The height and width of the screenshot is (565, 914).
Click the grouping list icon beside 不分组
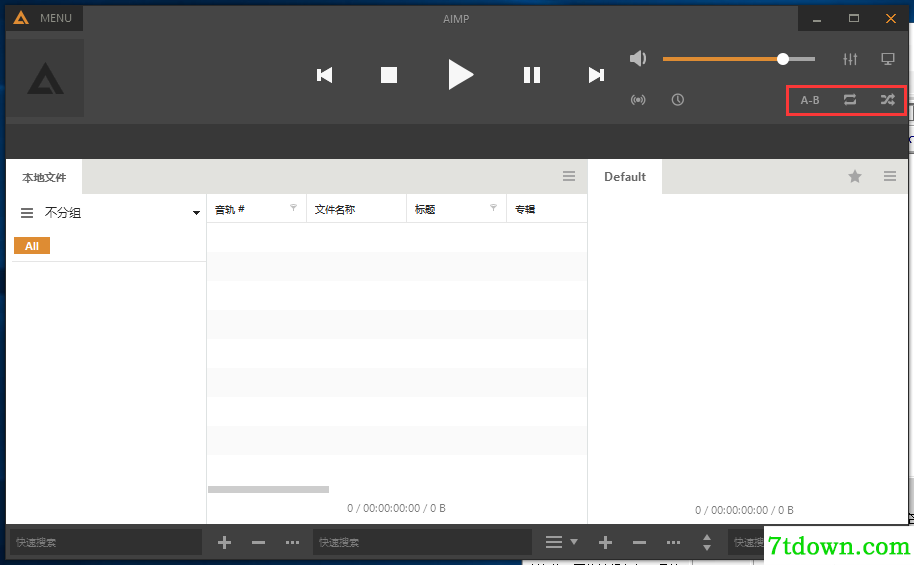(27, 213)
